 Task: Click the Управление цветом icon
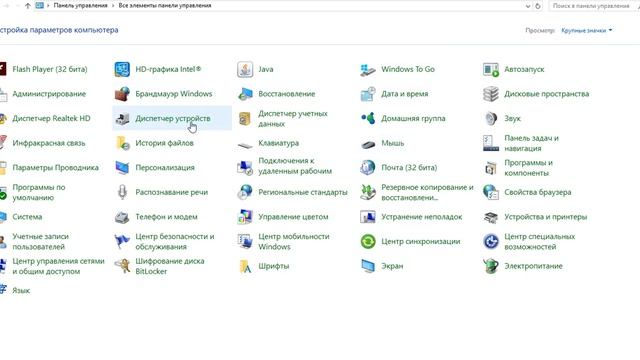pyautogui.click(x=245, y=217)
